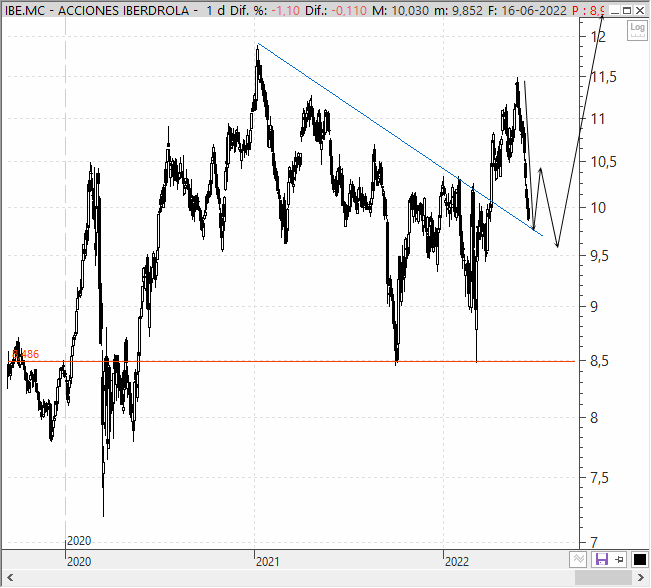
Task: Click the purple save chart icon
Action: 601,559
